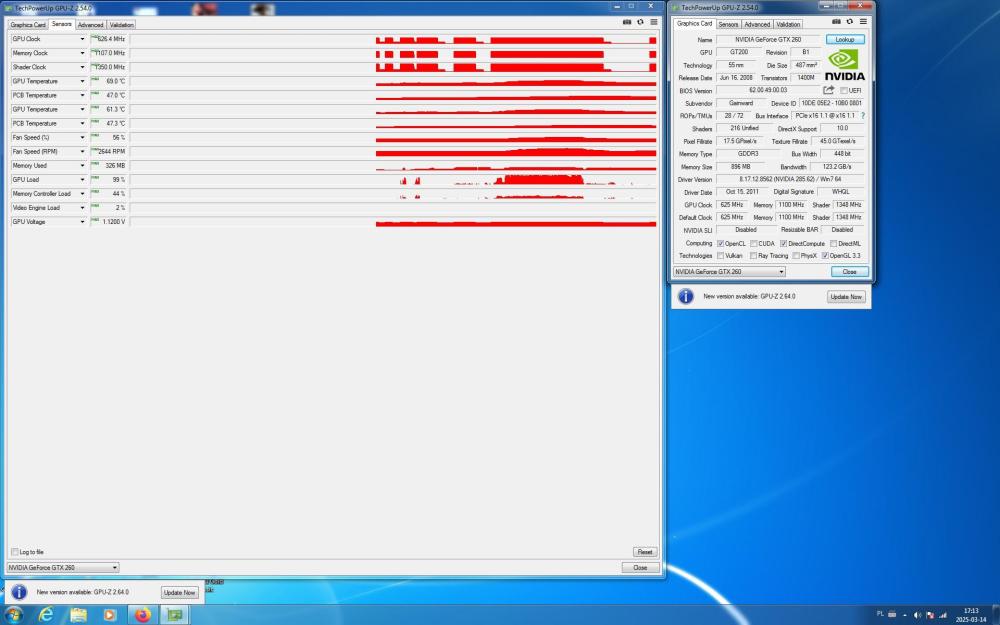
Task: Switch to Validation tab in Sensors window
Action: coord(121,25)
